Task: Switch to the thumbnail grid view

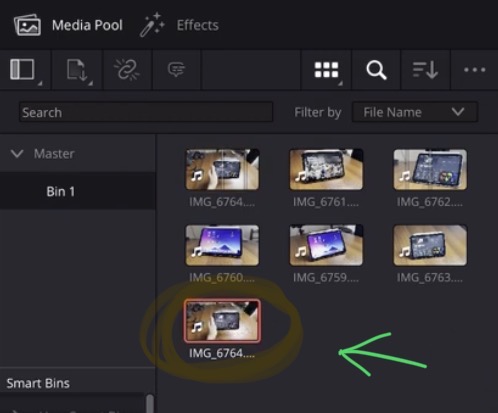Action: (326, 70)
